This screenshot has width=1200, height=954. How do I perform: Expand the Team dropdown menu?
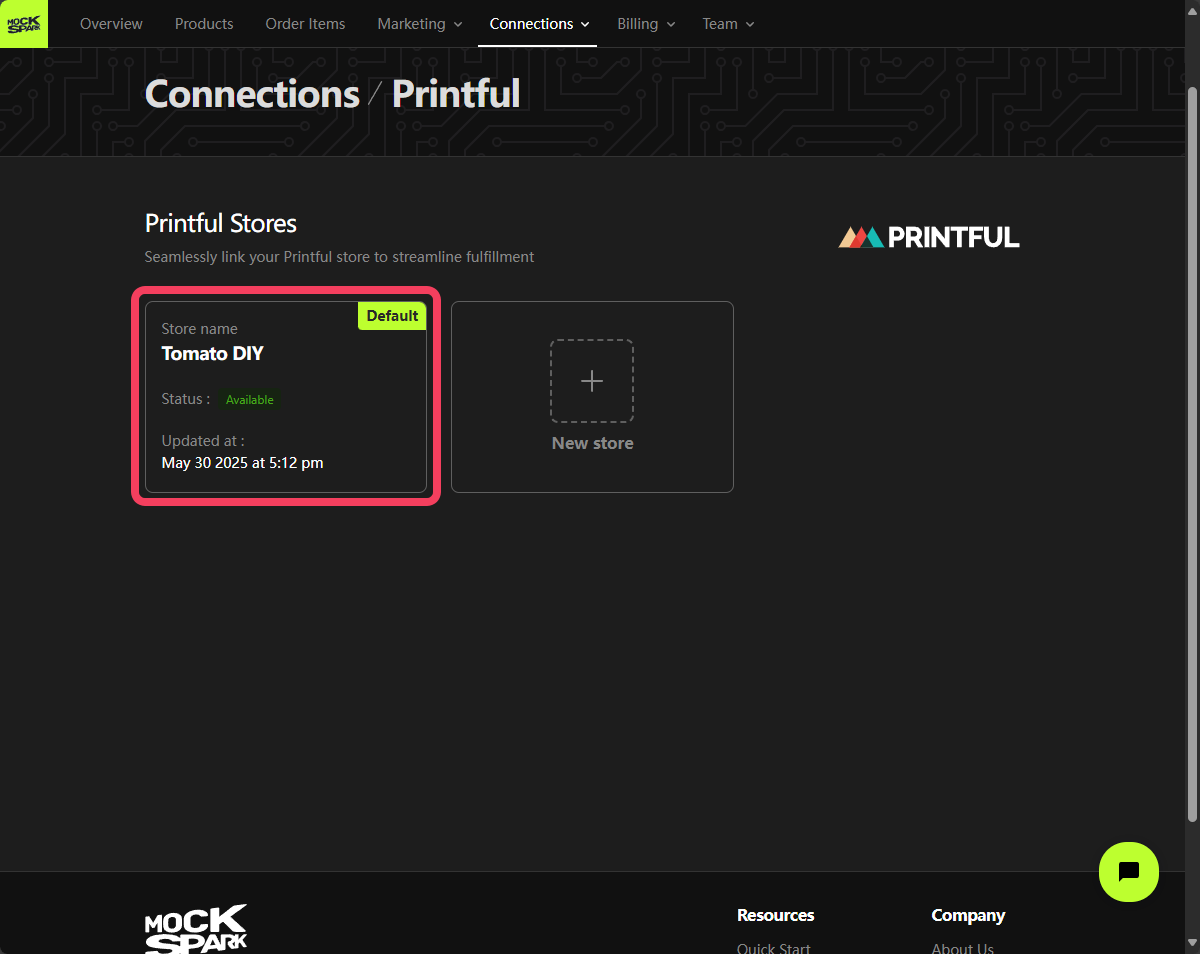[x=728, y=24]
